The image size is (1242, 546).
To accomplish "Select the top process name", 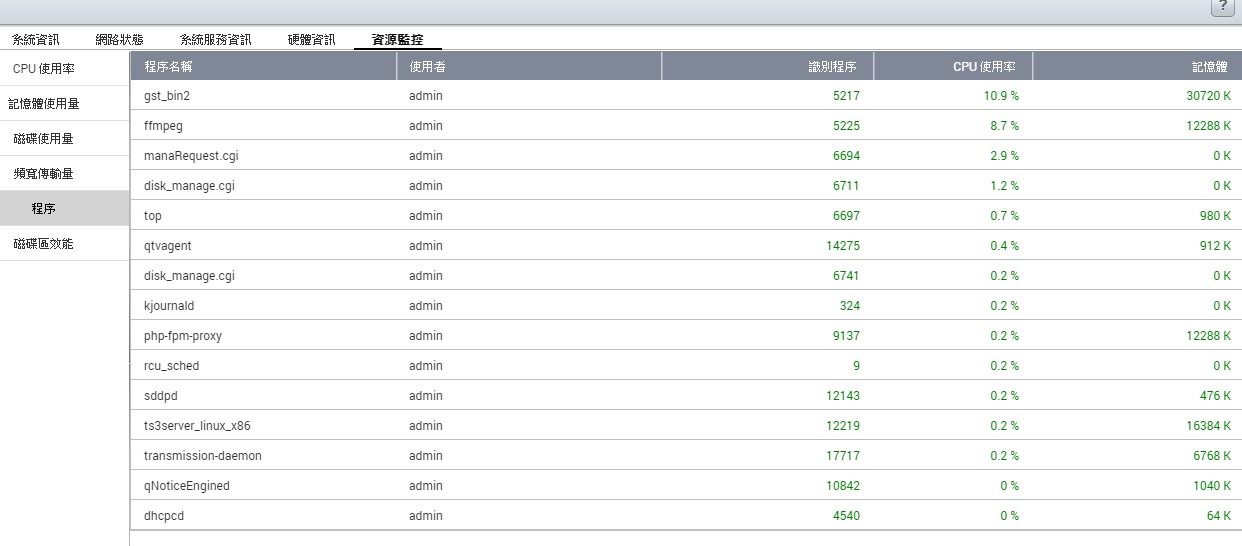I will click(153, 216).
